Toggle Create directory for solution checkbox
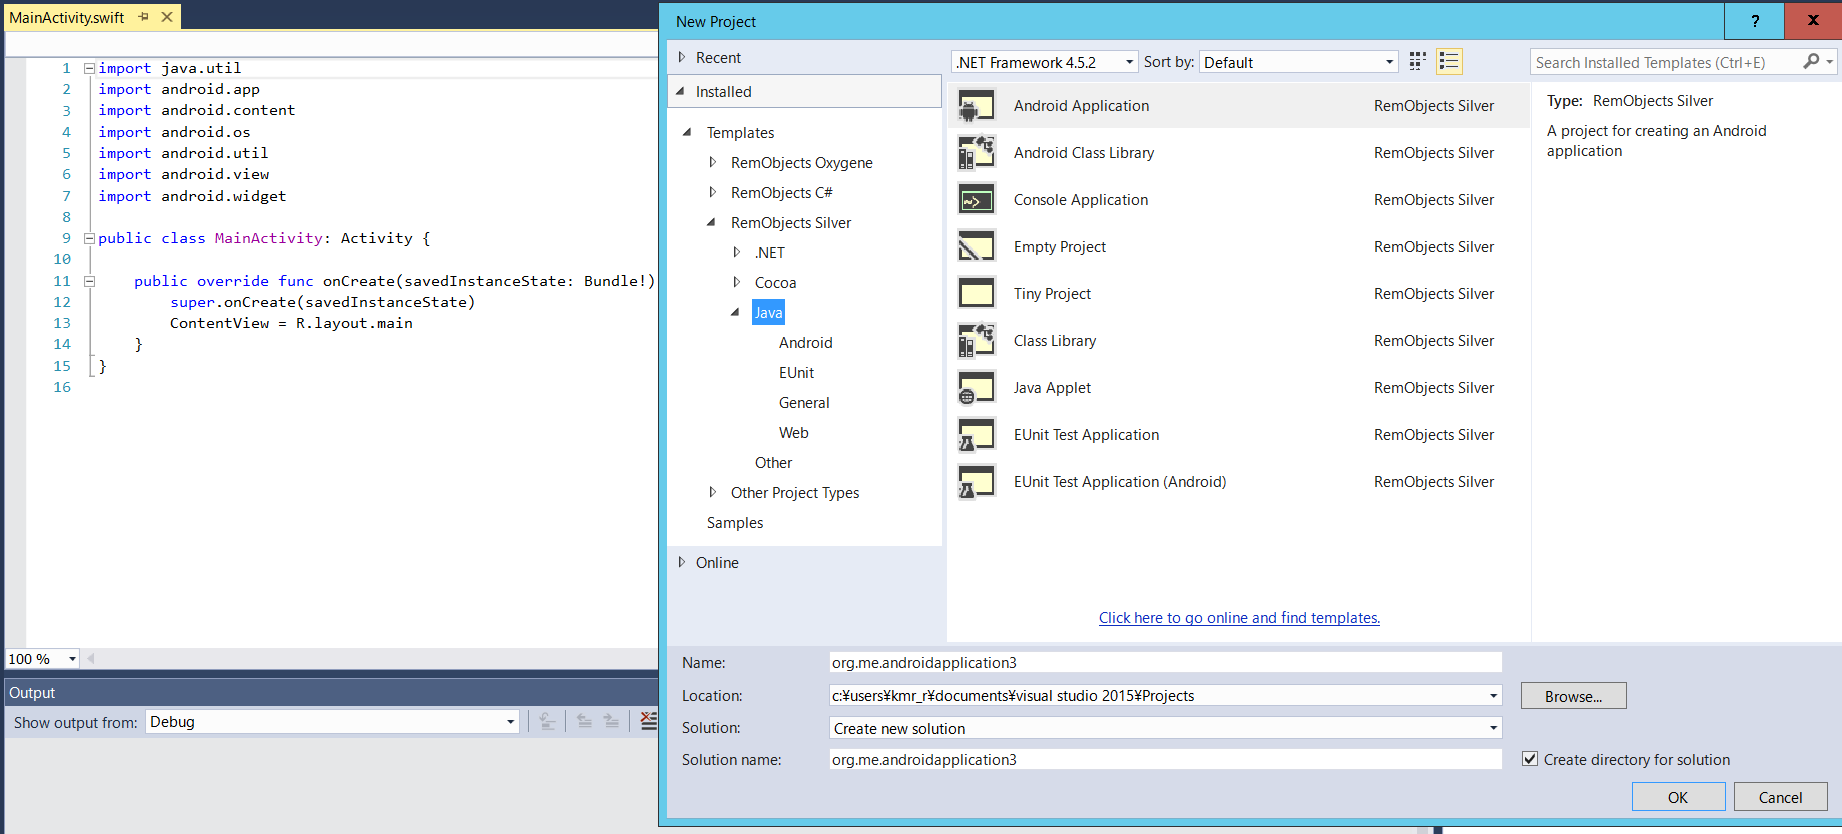 click(x=1530, y=759)
